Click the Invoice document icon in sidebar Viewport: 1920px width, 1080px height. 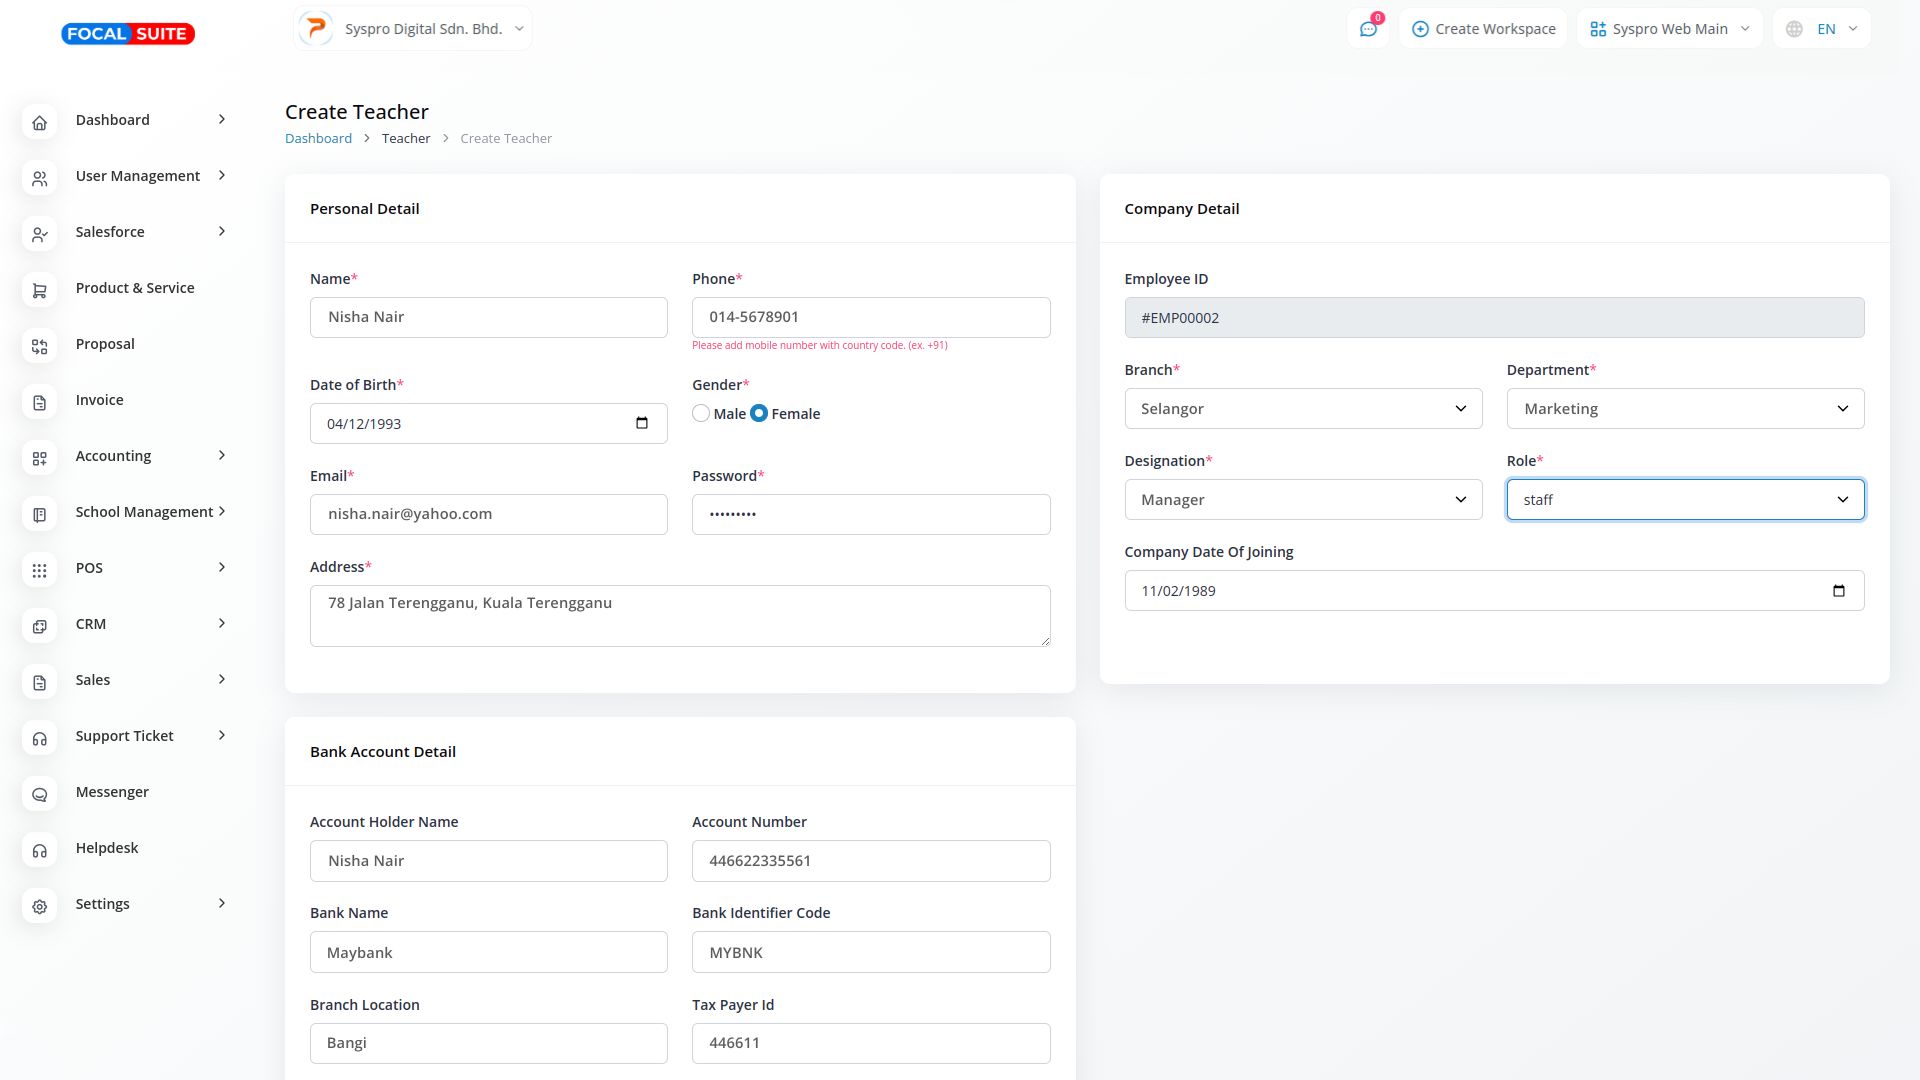39,402
